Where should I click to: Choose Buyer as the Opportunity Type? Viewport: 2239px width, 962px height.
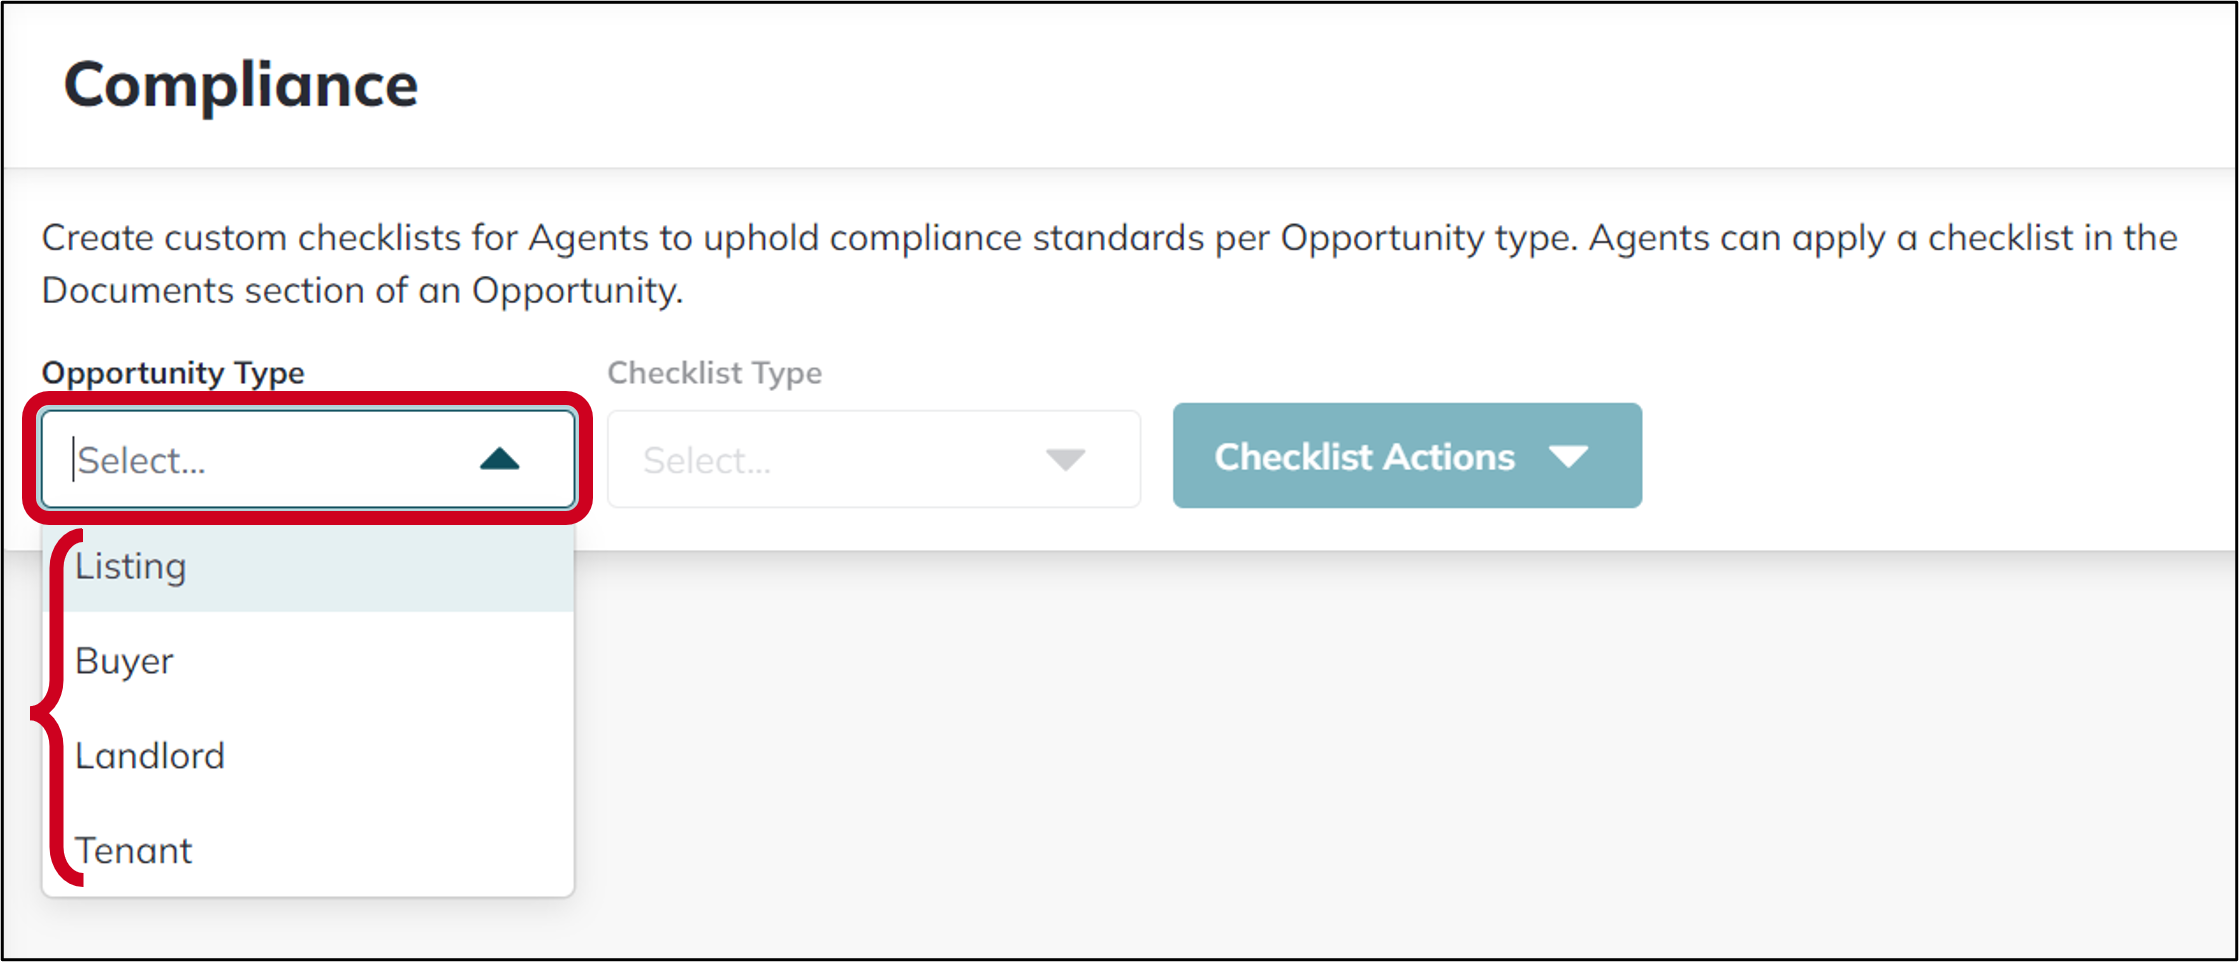[123, 660]
